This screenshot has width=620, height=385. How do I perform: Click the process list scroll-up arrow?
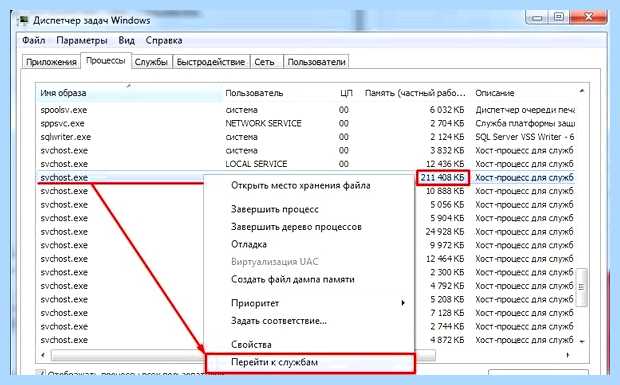coord(582,91)
